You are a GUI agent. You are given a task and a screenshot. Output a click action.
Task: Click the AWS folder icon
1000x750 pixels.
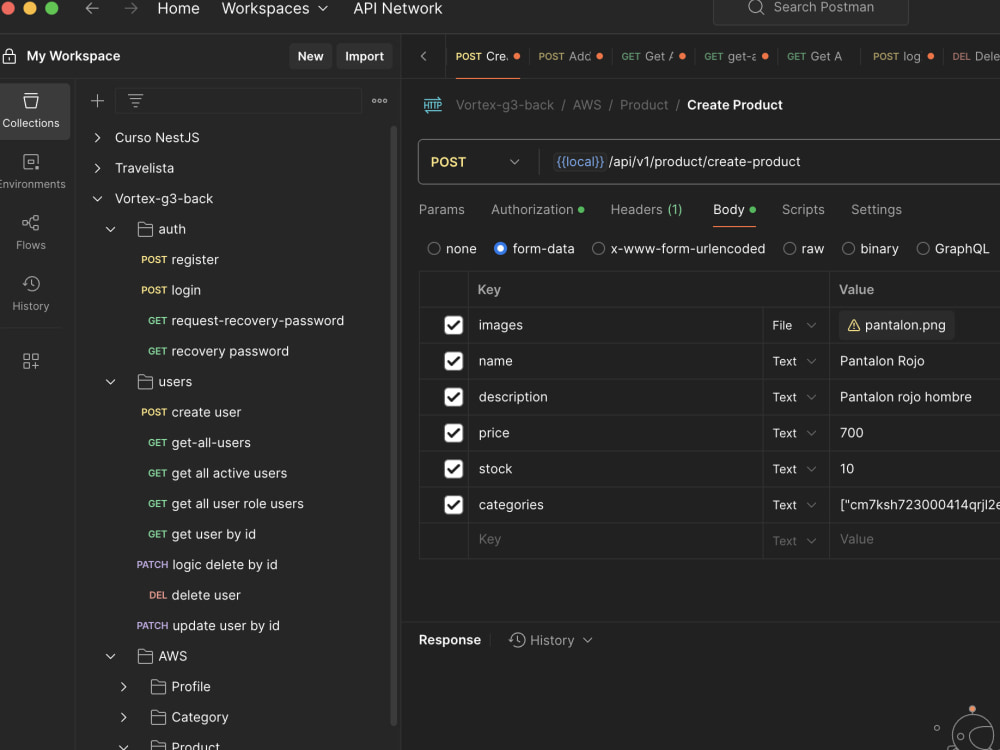click(x=145, y=656)
